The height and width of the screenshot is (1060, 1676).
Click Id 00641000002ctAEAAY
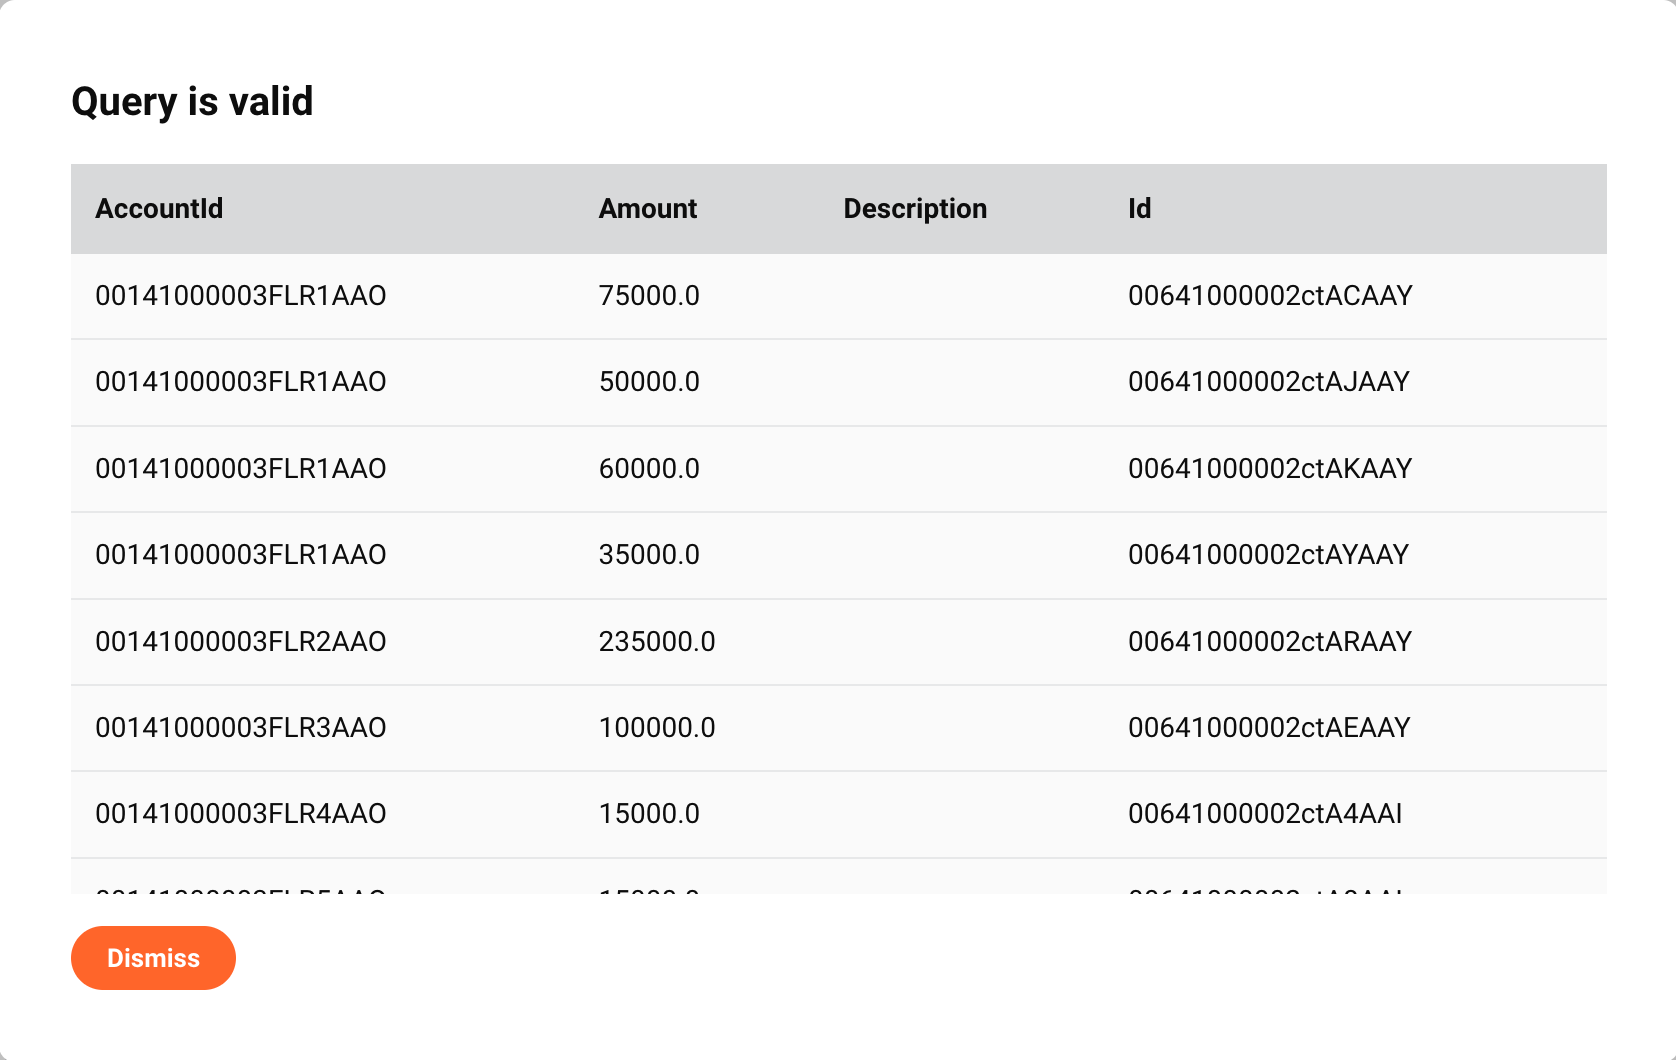pyautogui.click(x=1269, y=728)
